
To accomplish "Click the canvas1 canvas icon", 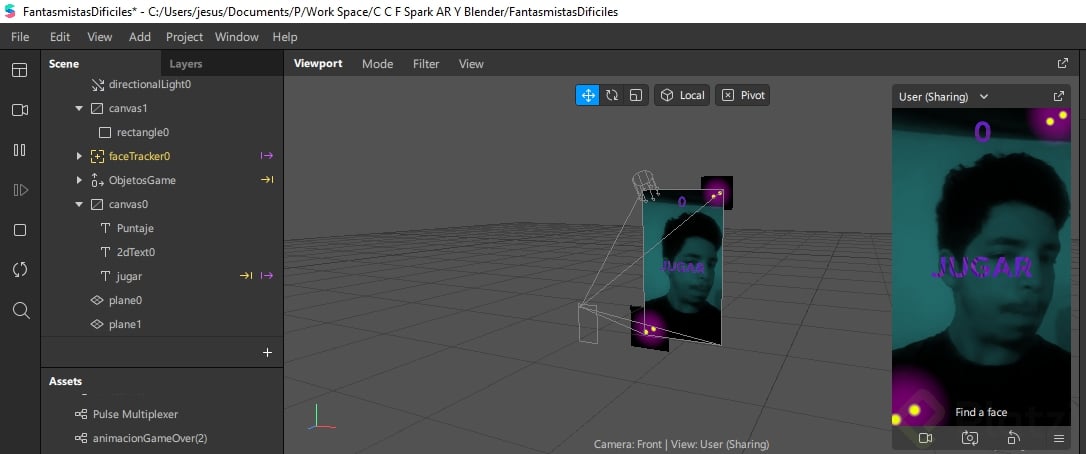I will 97,109.
